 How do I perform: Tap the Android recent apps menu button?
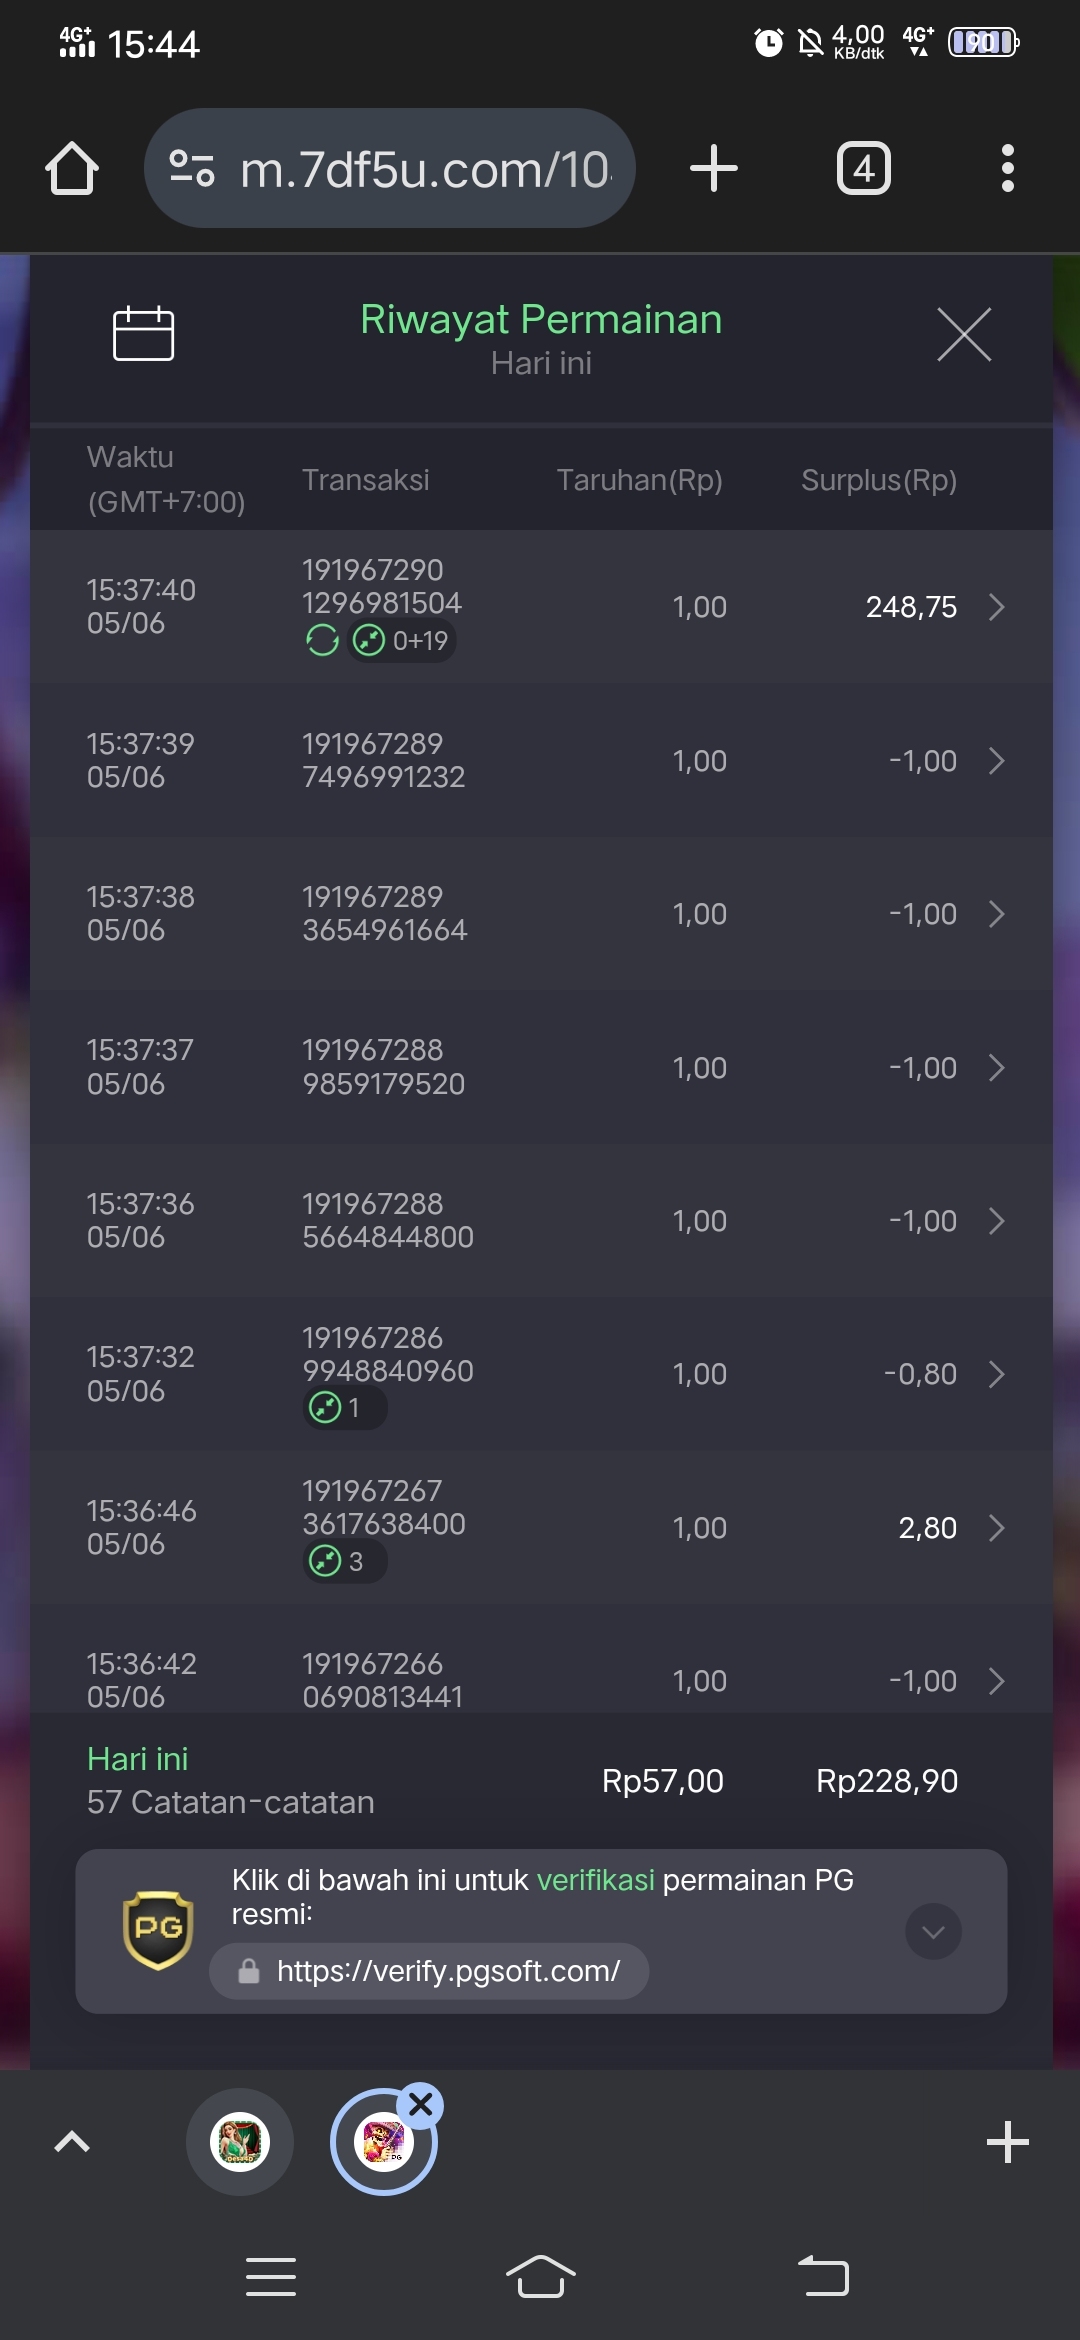[271, 2277]
